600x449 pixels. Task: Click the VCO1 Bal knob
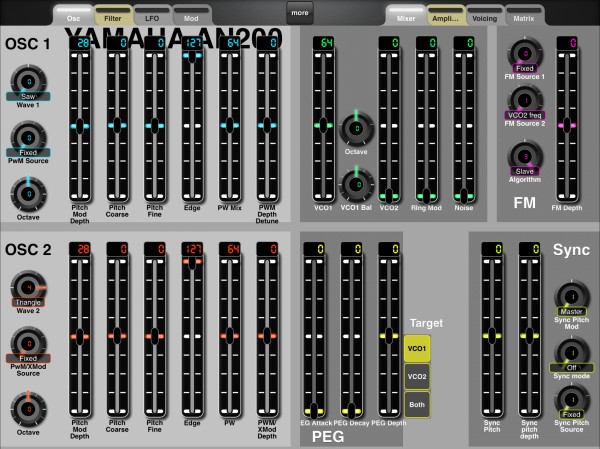pos(357,185)
